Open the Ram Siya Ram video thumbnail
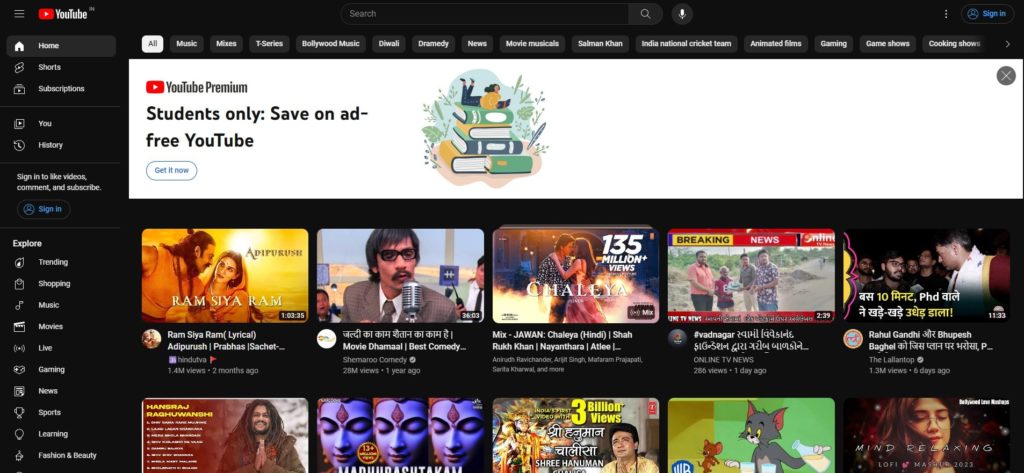This screenshot has height=473, width=1024. click(225, 275)
